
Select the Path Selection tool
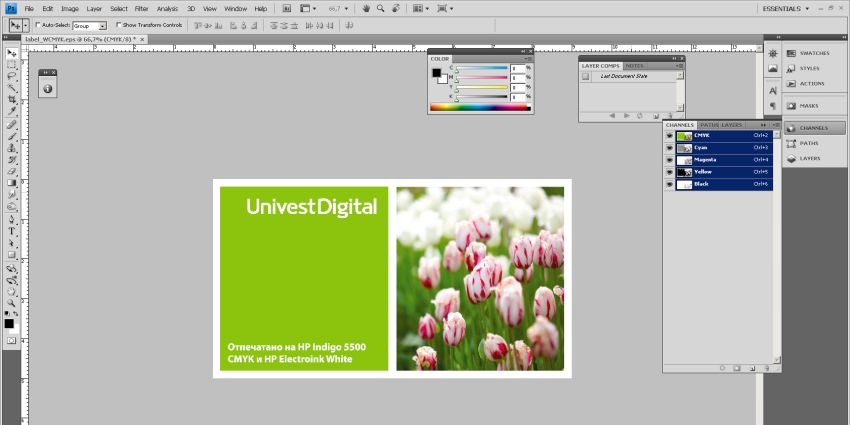coord(11,243)
